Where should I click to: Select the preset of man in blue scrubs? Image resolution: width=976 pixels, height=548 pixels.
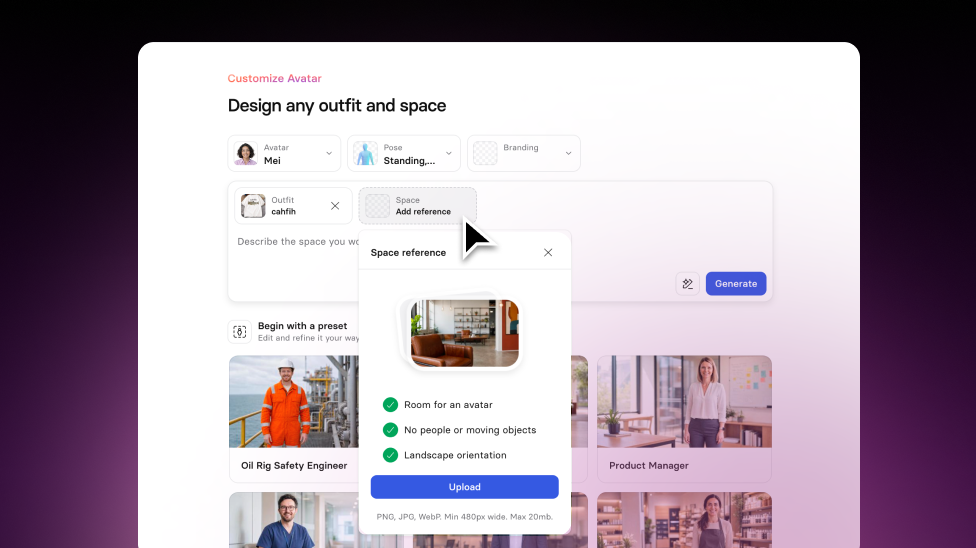(294, 520)
